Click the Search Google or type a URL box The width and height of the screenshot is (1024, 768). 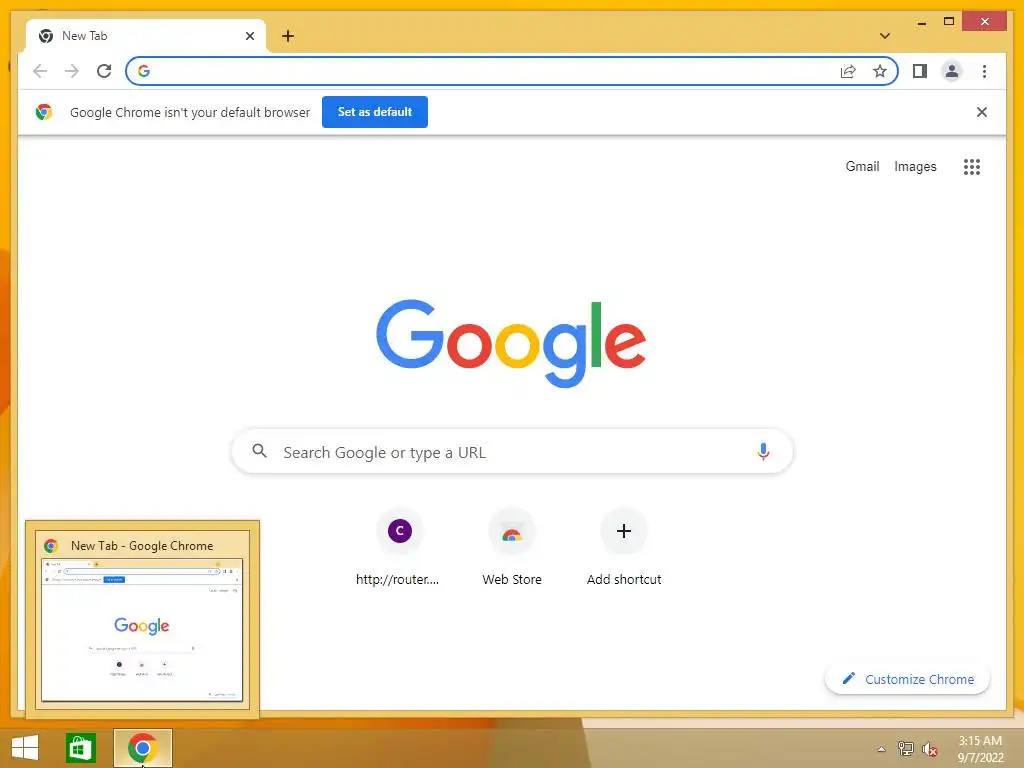pos(513,452)
